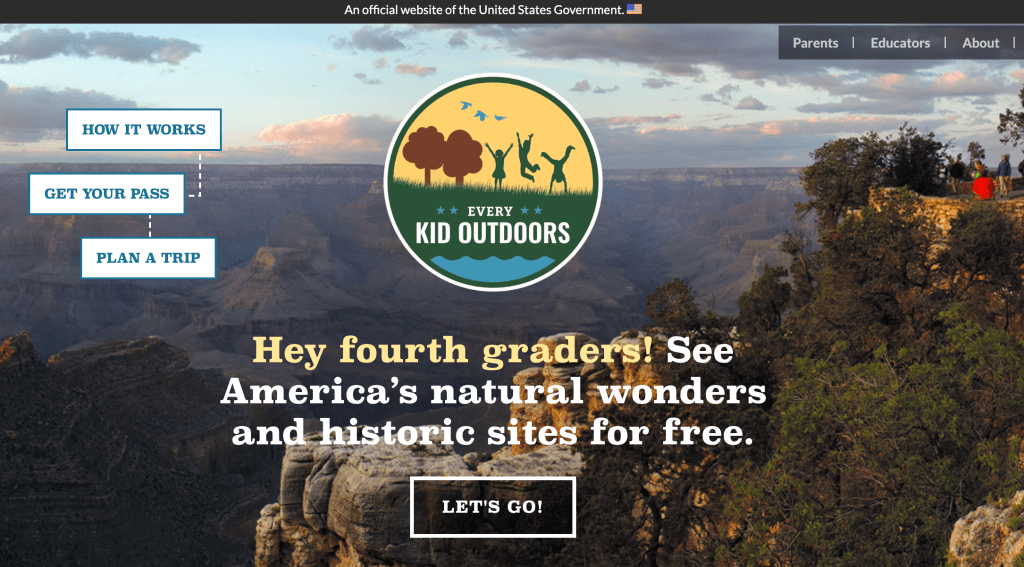This screenshot has height=567, width=1024.
Task: Open the Plan a Trip button
Action: (x=148, y=258)
